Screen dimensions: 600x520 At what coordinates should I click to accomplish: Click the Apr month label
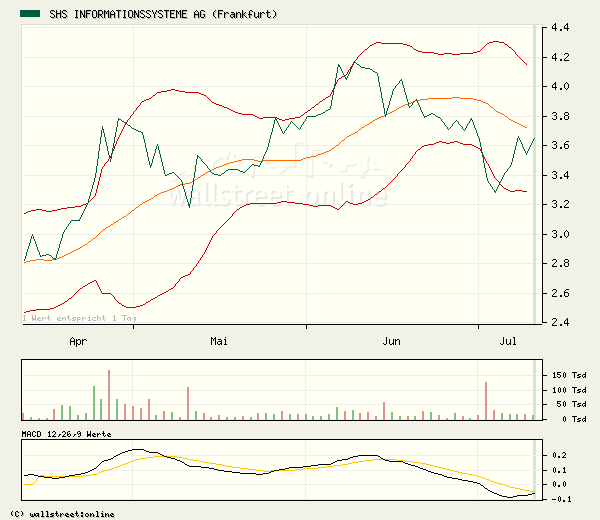coord(78,341)
